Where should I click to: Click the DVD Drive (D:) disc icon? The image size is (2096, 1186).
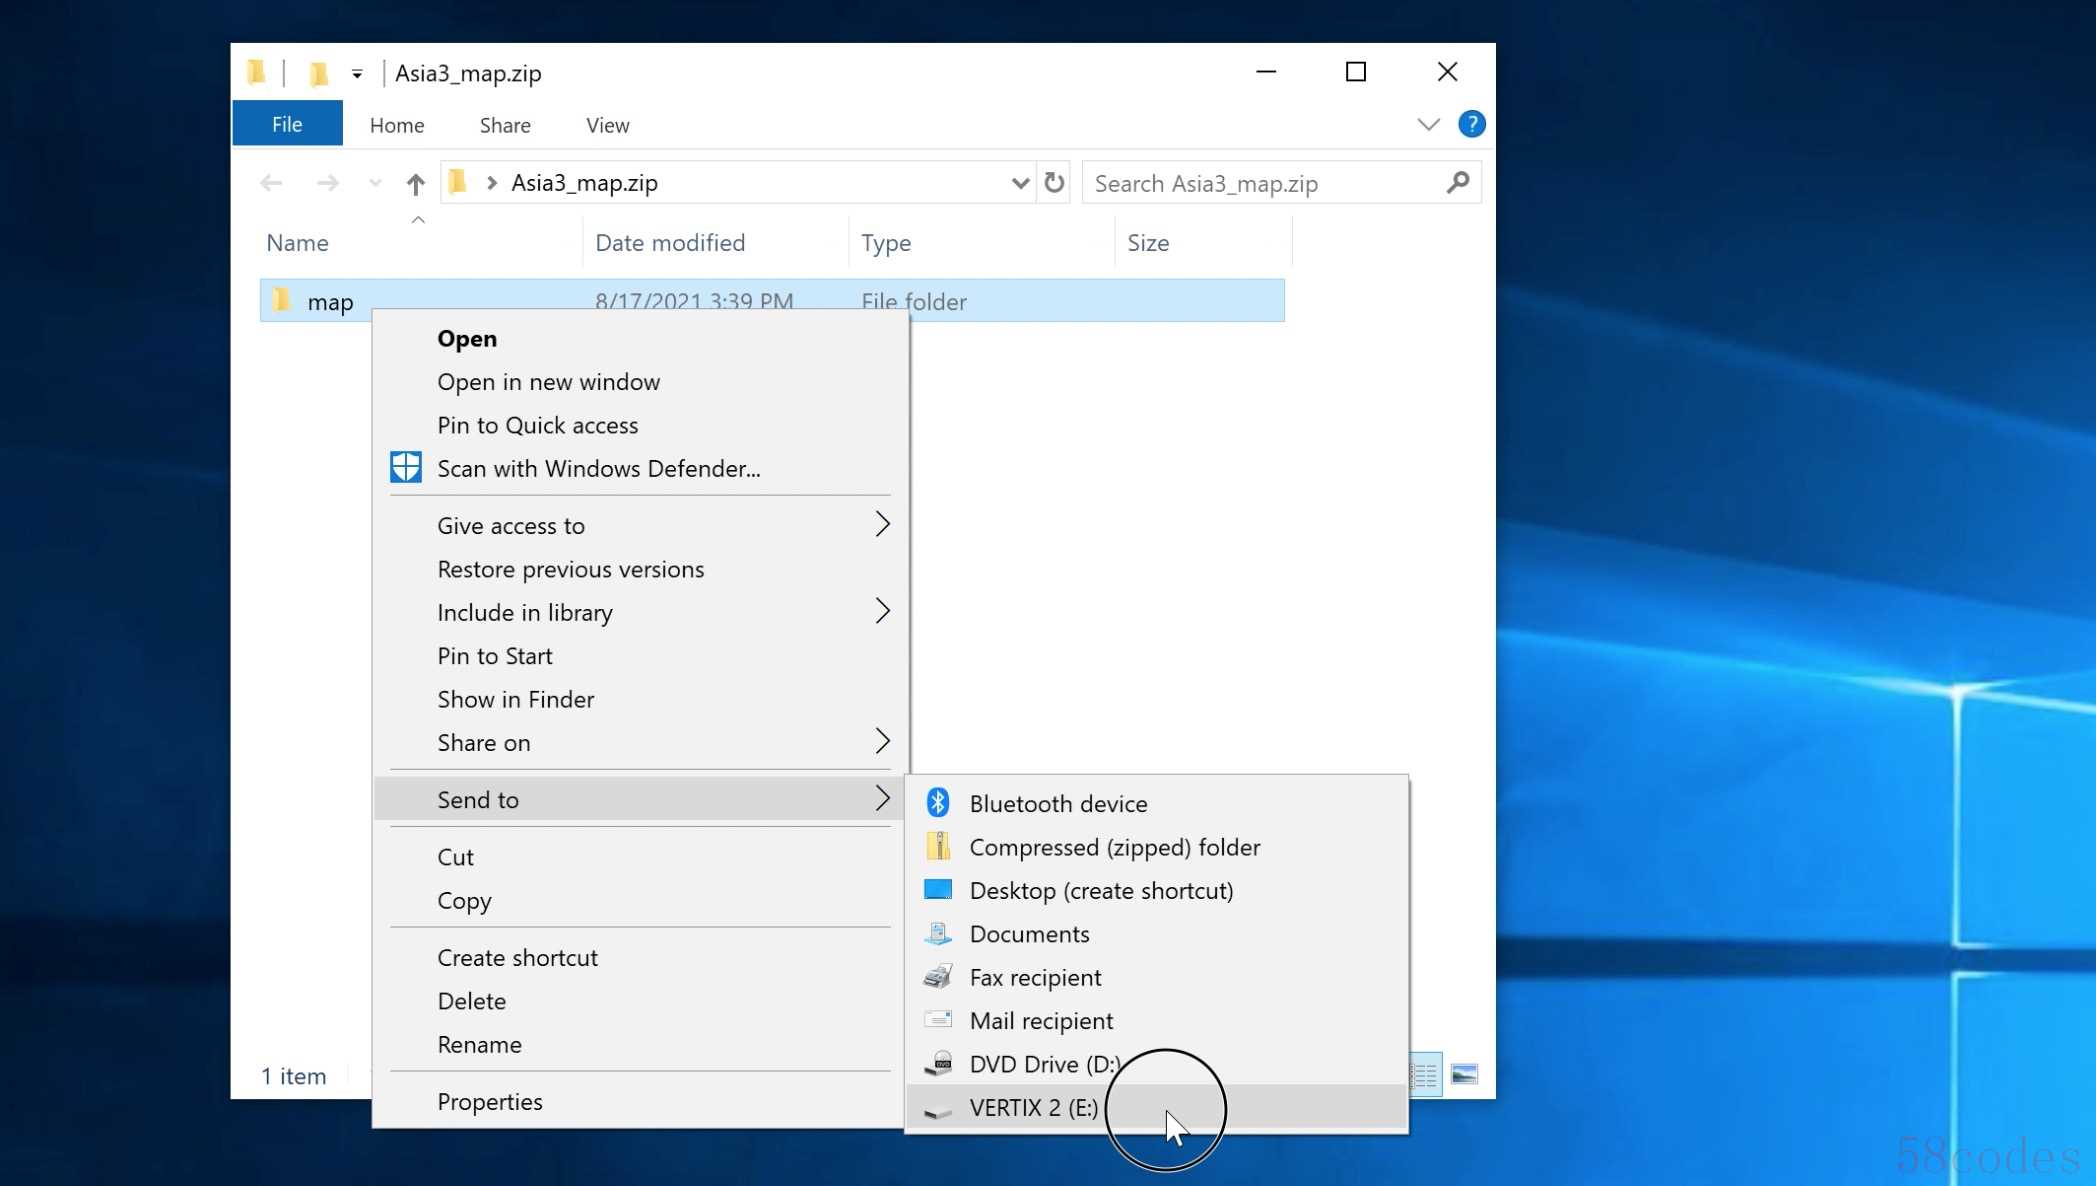(x=937, y=1064)
